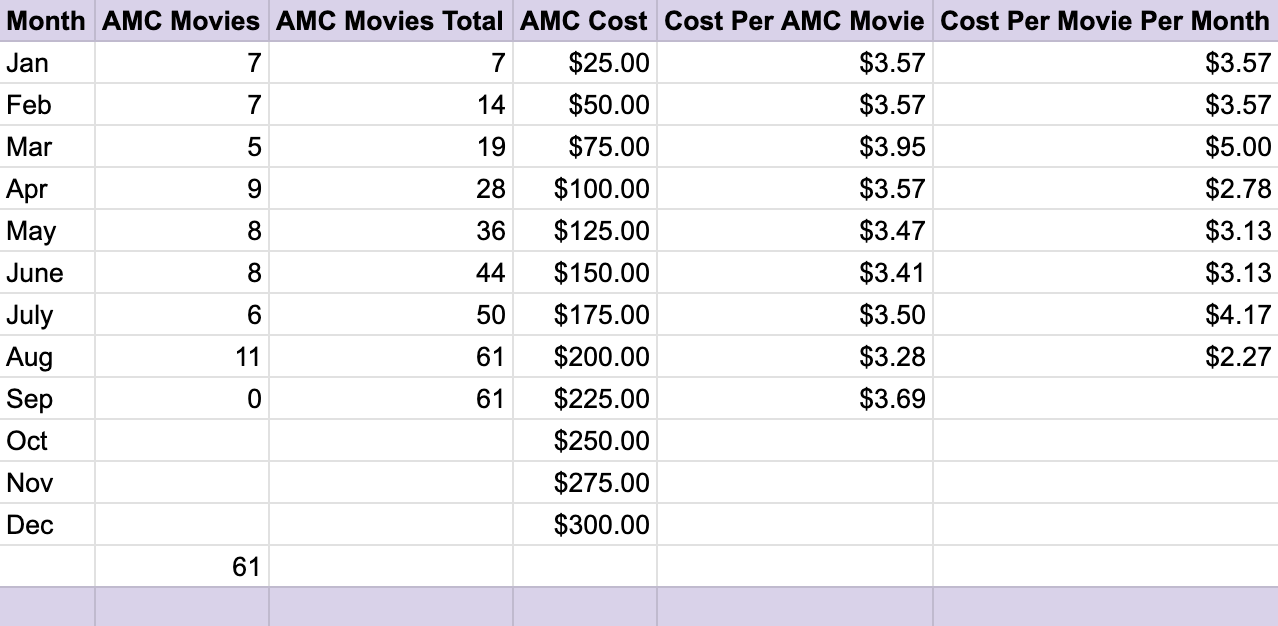
Task: Select the Jan month cell
Action: 47,63
